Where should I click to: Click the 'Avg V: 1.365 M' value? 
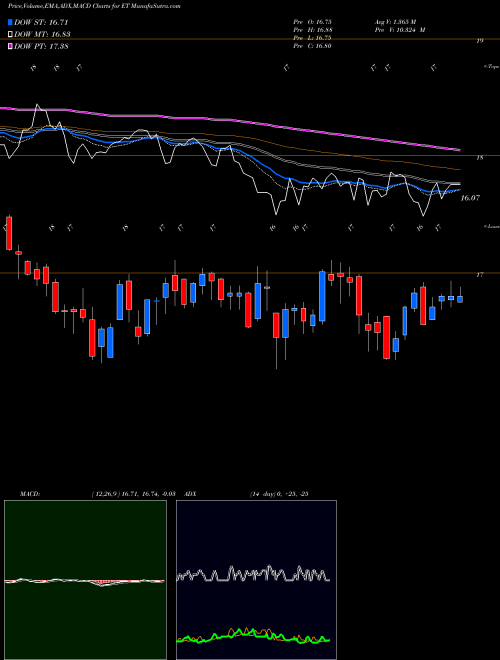395,22
